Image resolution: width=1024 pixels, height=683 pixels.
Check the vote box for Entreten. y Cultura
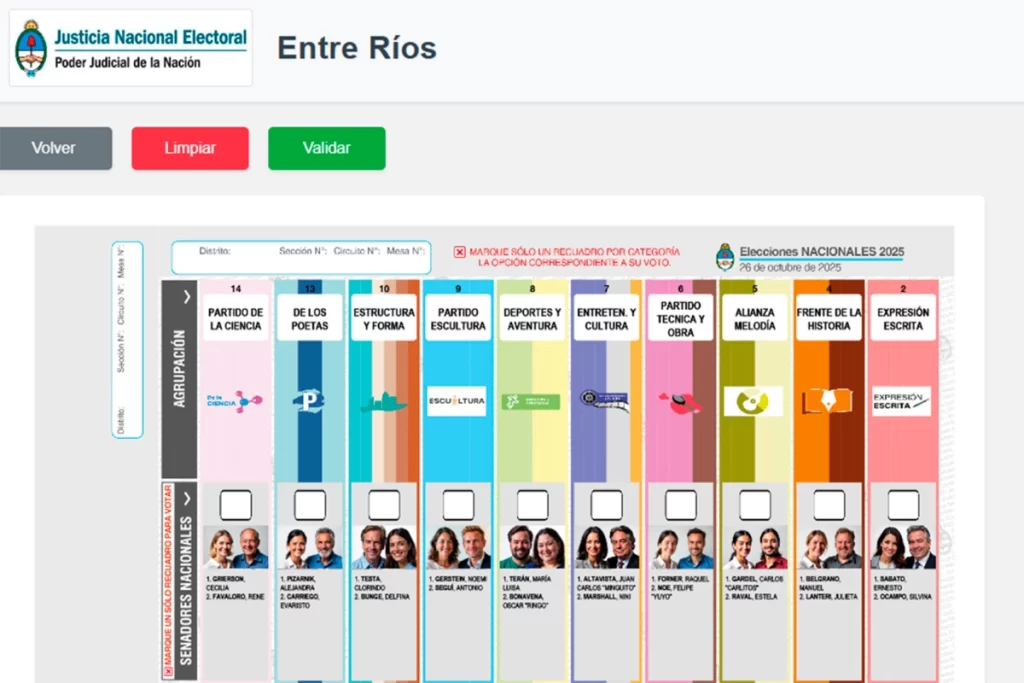coord(606,505)
